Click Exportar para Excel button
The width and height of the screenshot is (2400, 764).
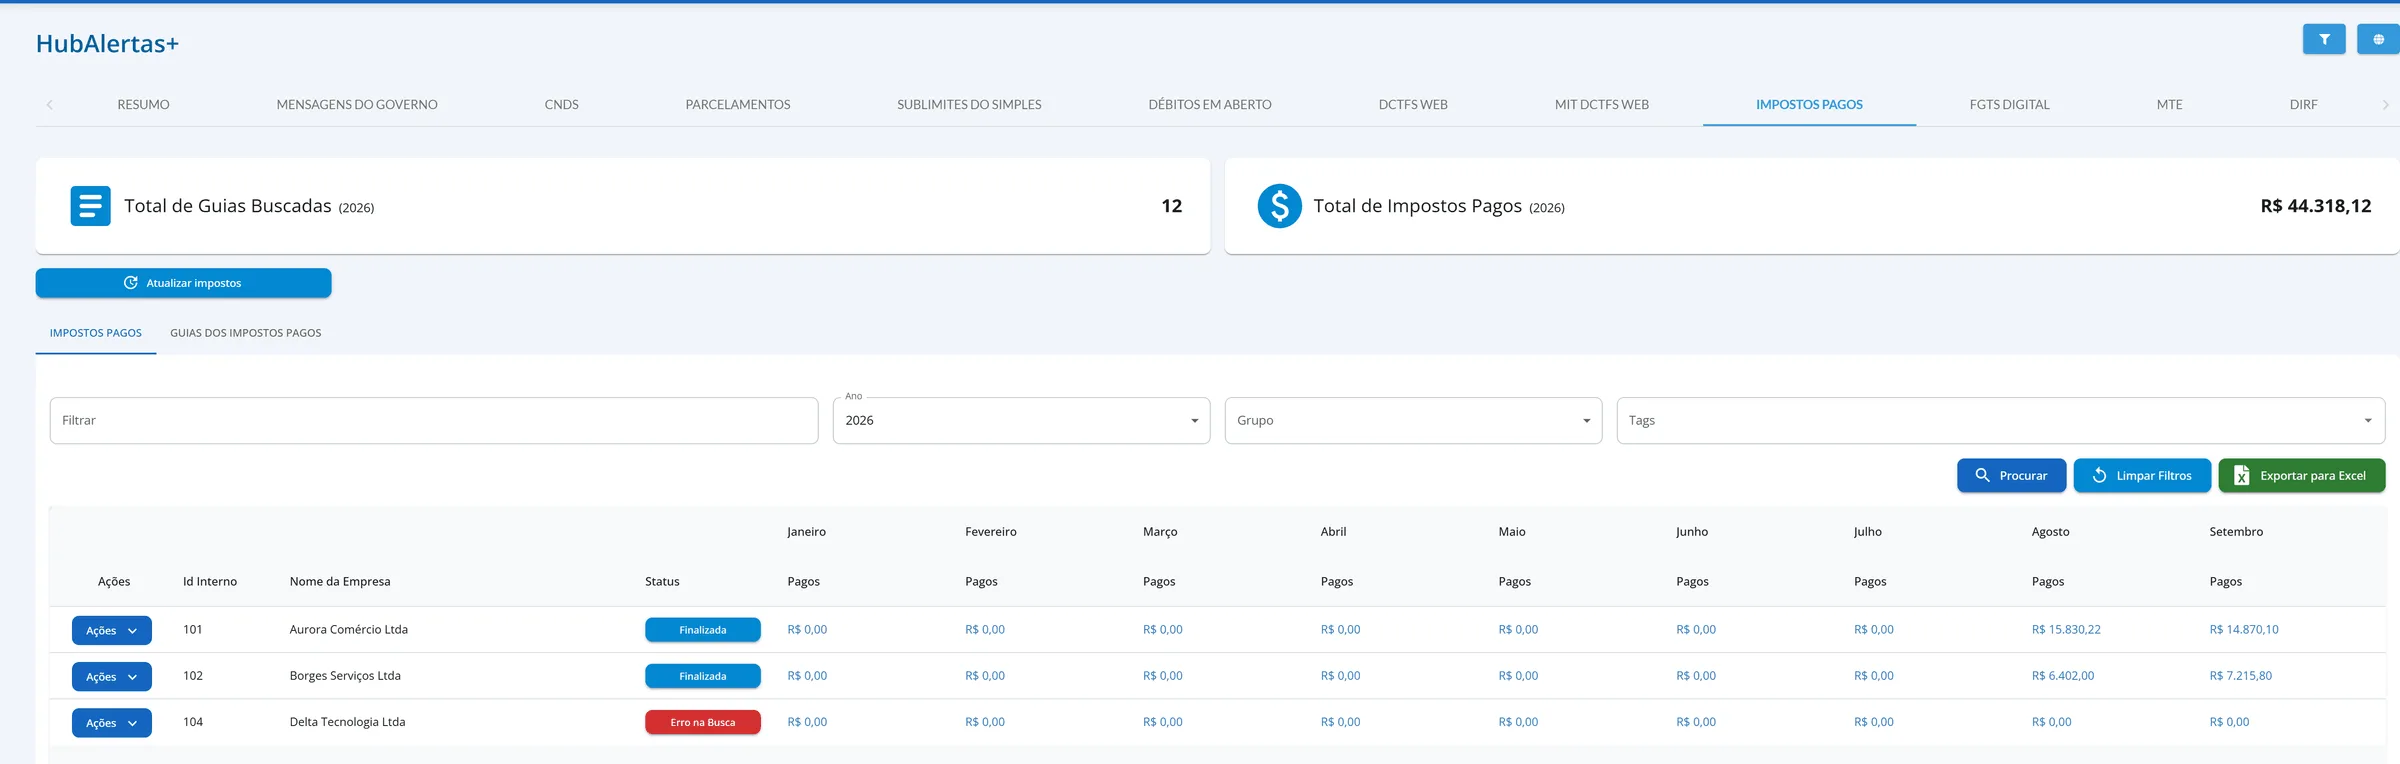pyautogui.click(x=2302, y=476)
